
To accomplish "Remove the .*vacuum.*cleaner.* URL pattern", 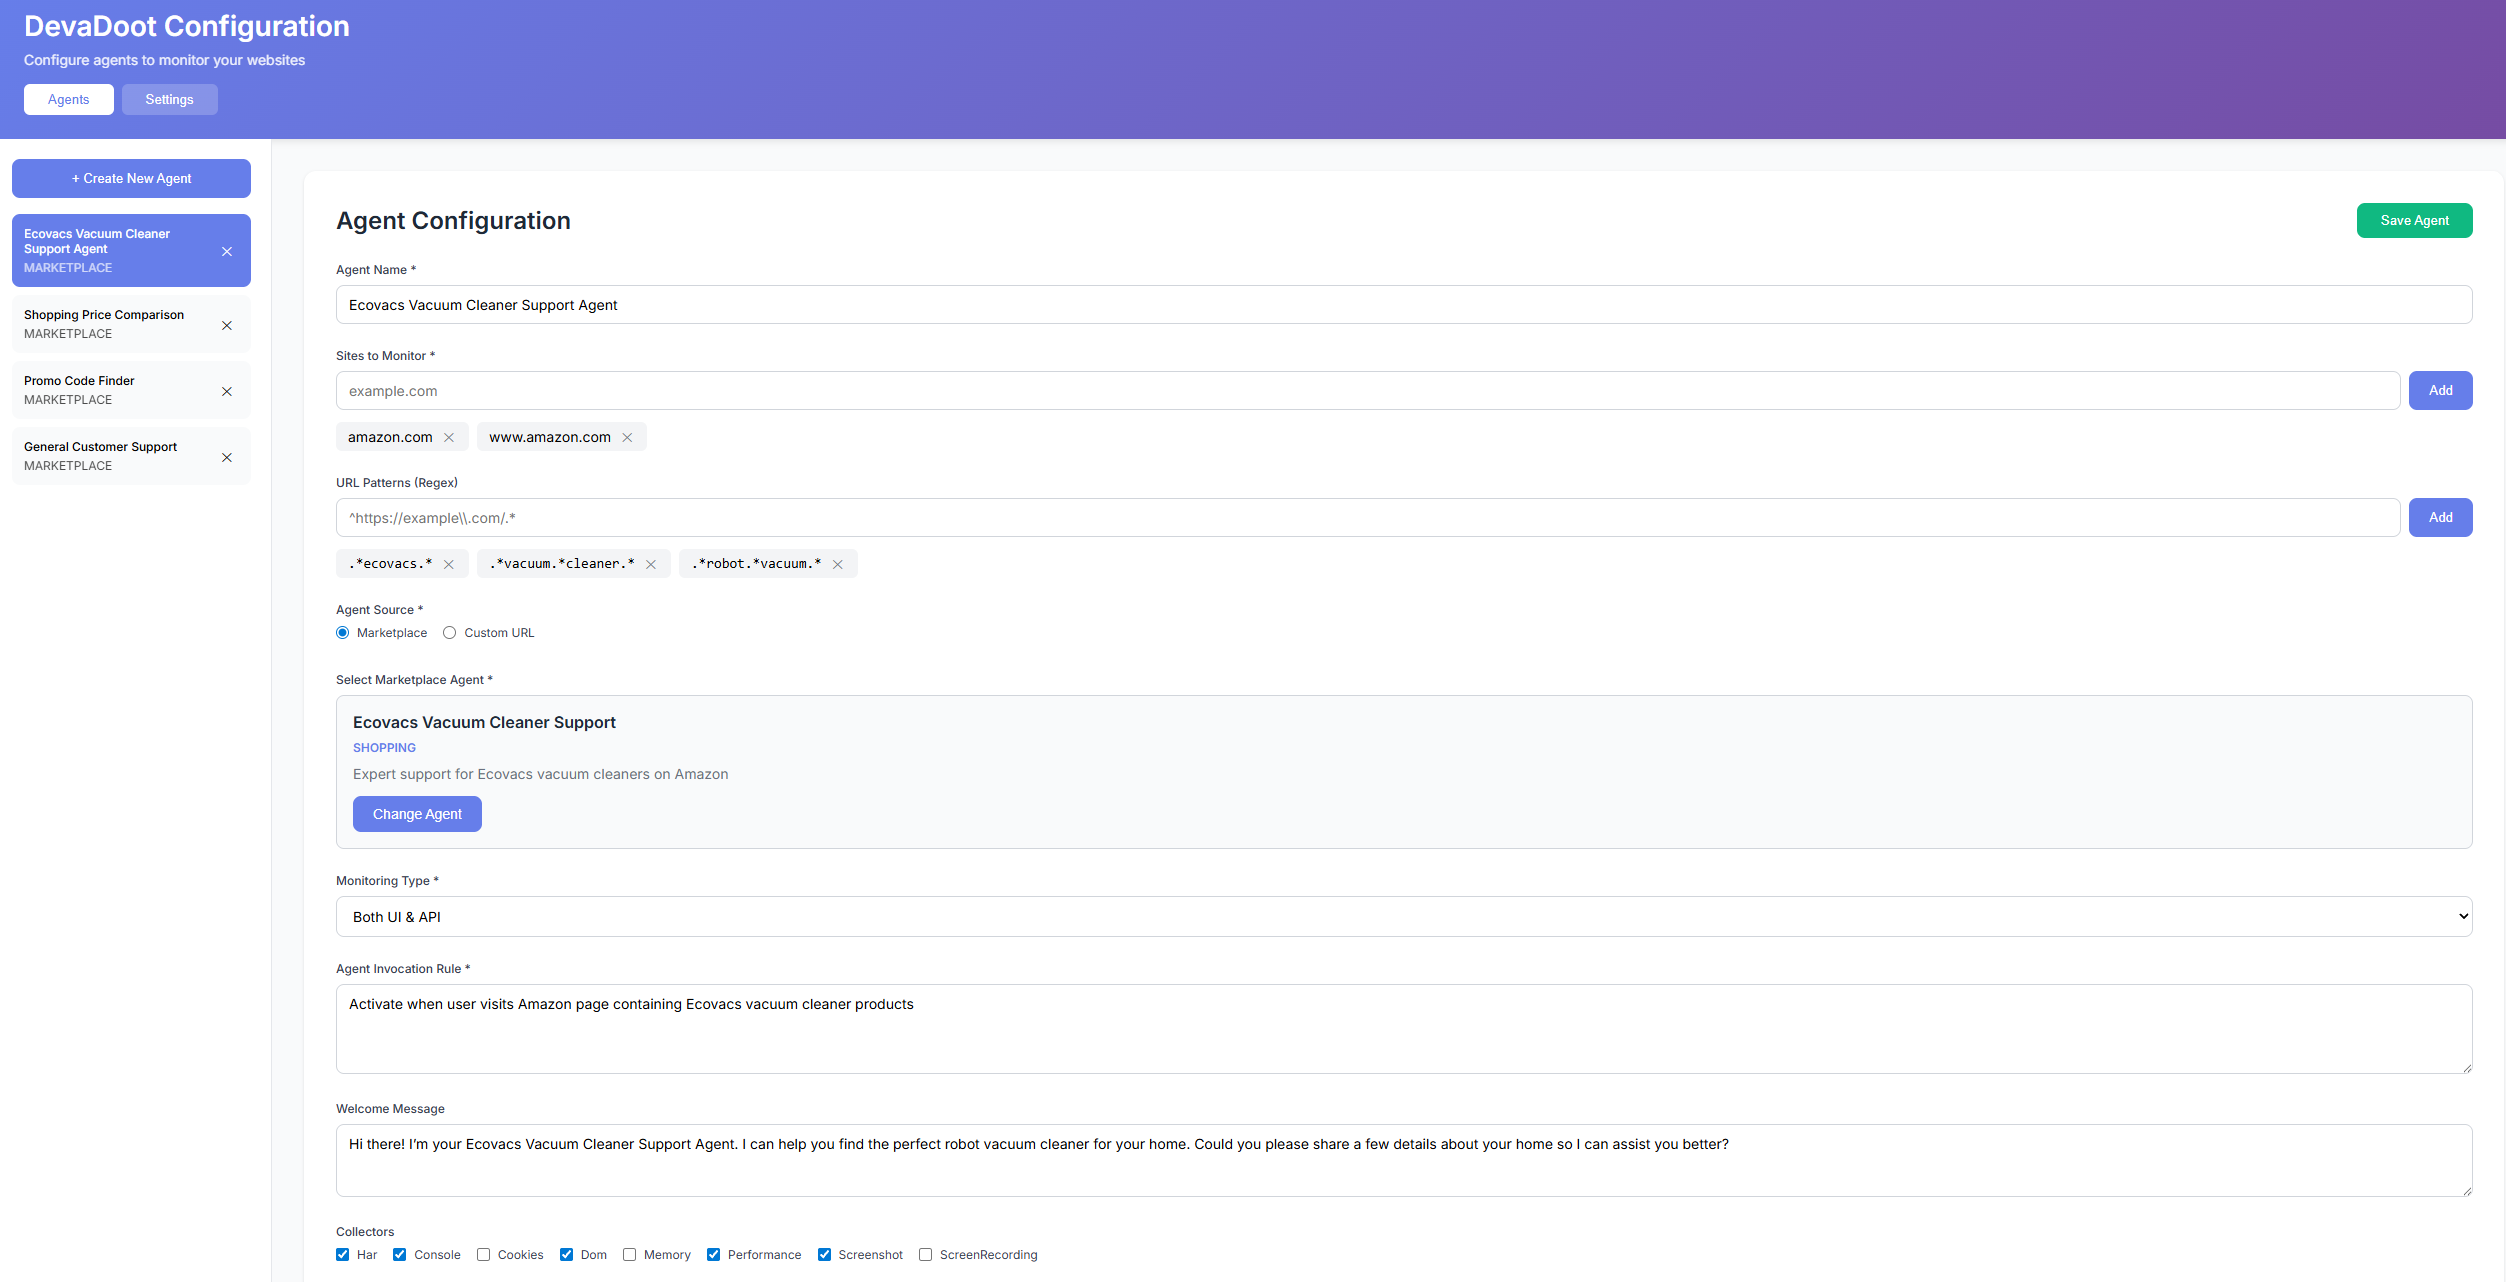I will pos(651,564).
